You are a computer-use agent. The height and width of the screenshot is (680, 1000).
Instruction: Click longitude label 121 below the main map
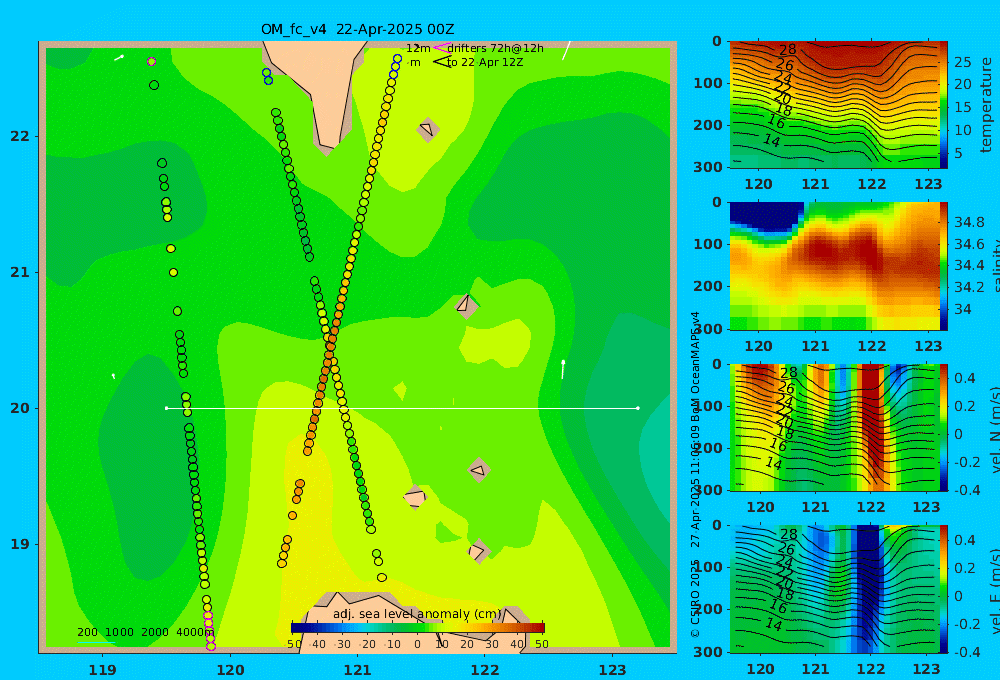click(358, 670)
